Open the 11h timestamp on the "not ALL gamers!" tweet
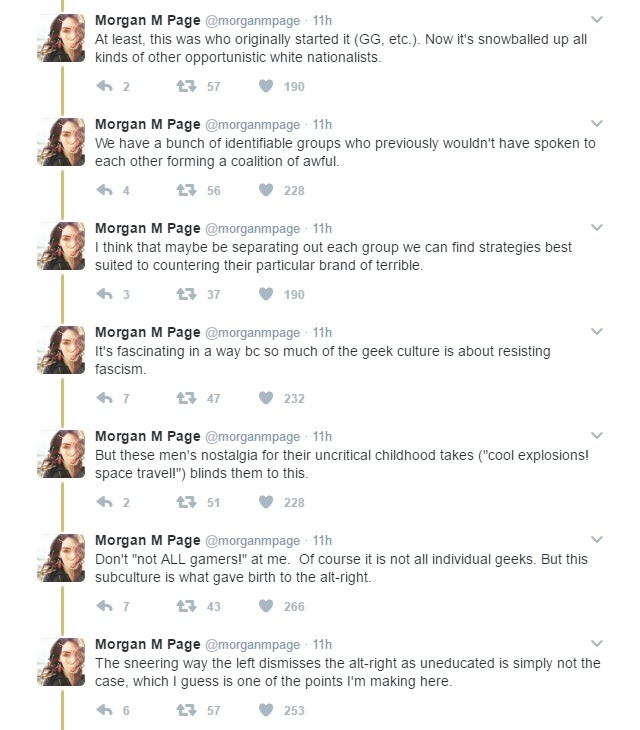The image size is (640, 730). coord(322,540)
